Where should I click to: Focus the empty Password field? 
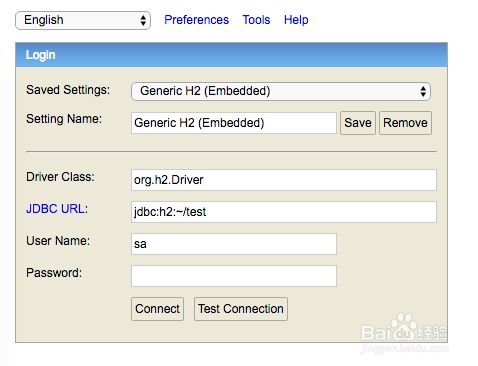[234, 276]
